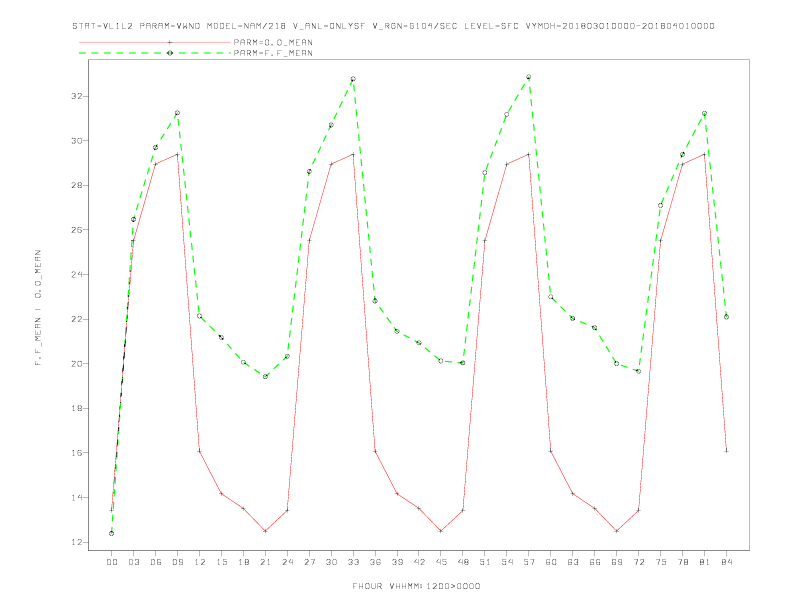
Task: Select red plus data point at hour 84
Action: (x=726, y=451)
